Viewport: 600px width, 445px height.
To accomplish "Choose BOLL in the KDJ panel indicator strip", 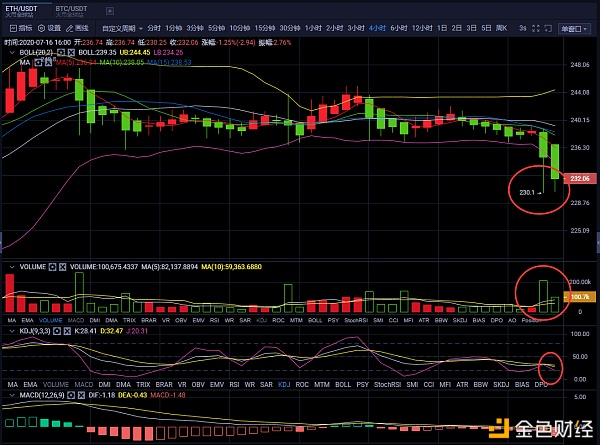I will pos(343,385).
